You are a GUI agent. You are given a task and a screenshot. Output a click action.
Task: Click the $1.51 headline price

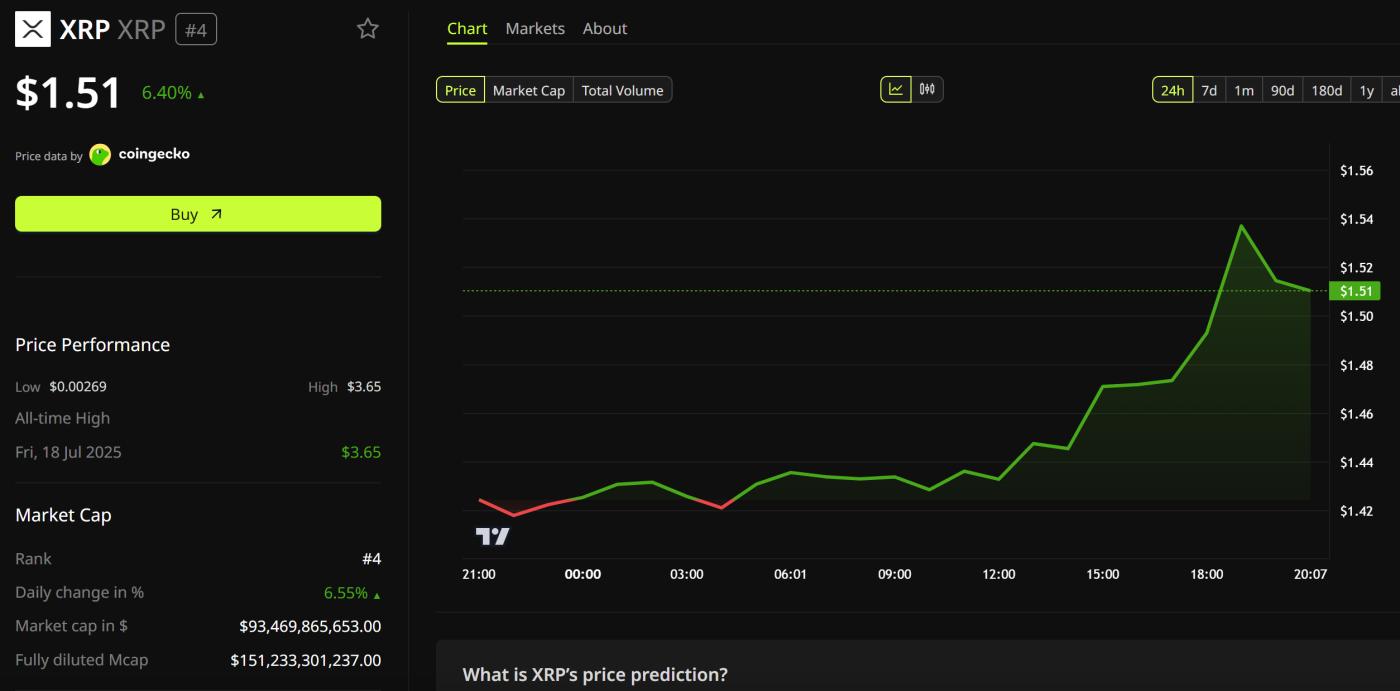(x=68, y=93)
